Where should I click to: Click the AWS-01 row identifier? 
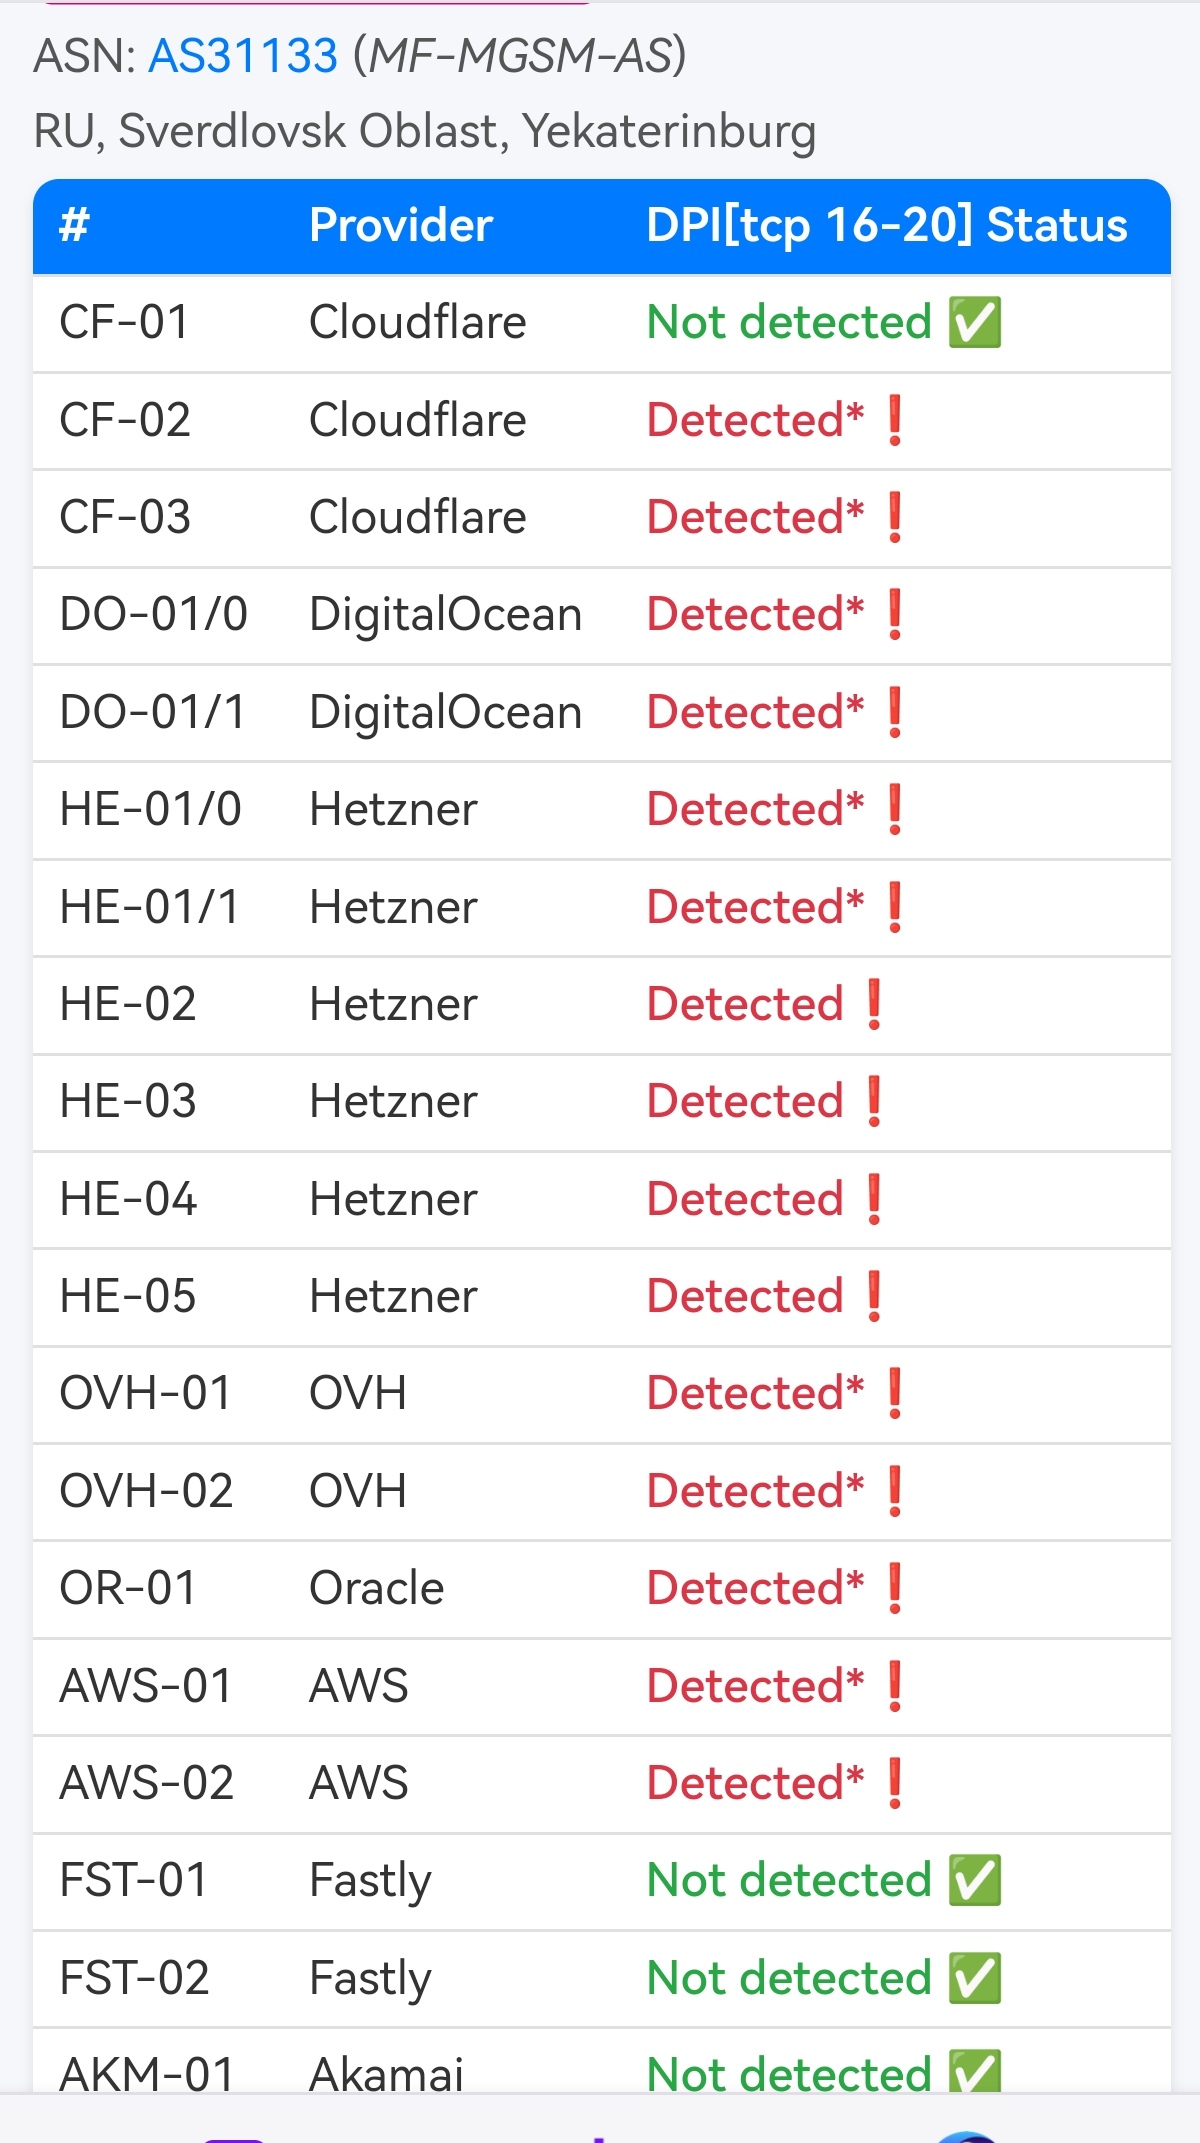pyautogui.click(x=146, y=1686)
